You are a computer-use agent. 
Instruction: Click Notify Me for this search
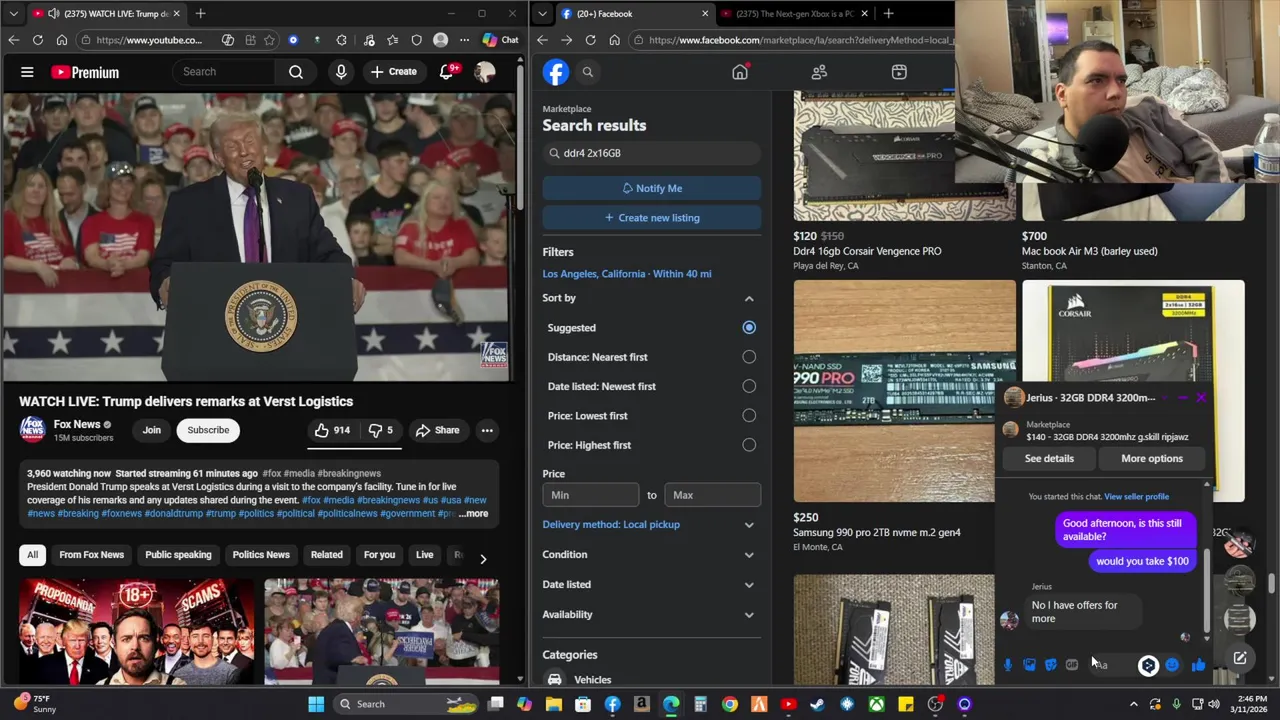click(x=651, y=188)
